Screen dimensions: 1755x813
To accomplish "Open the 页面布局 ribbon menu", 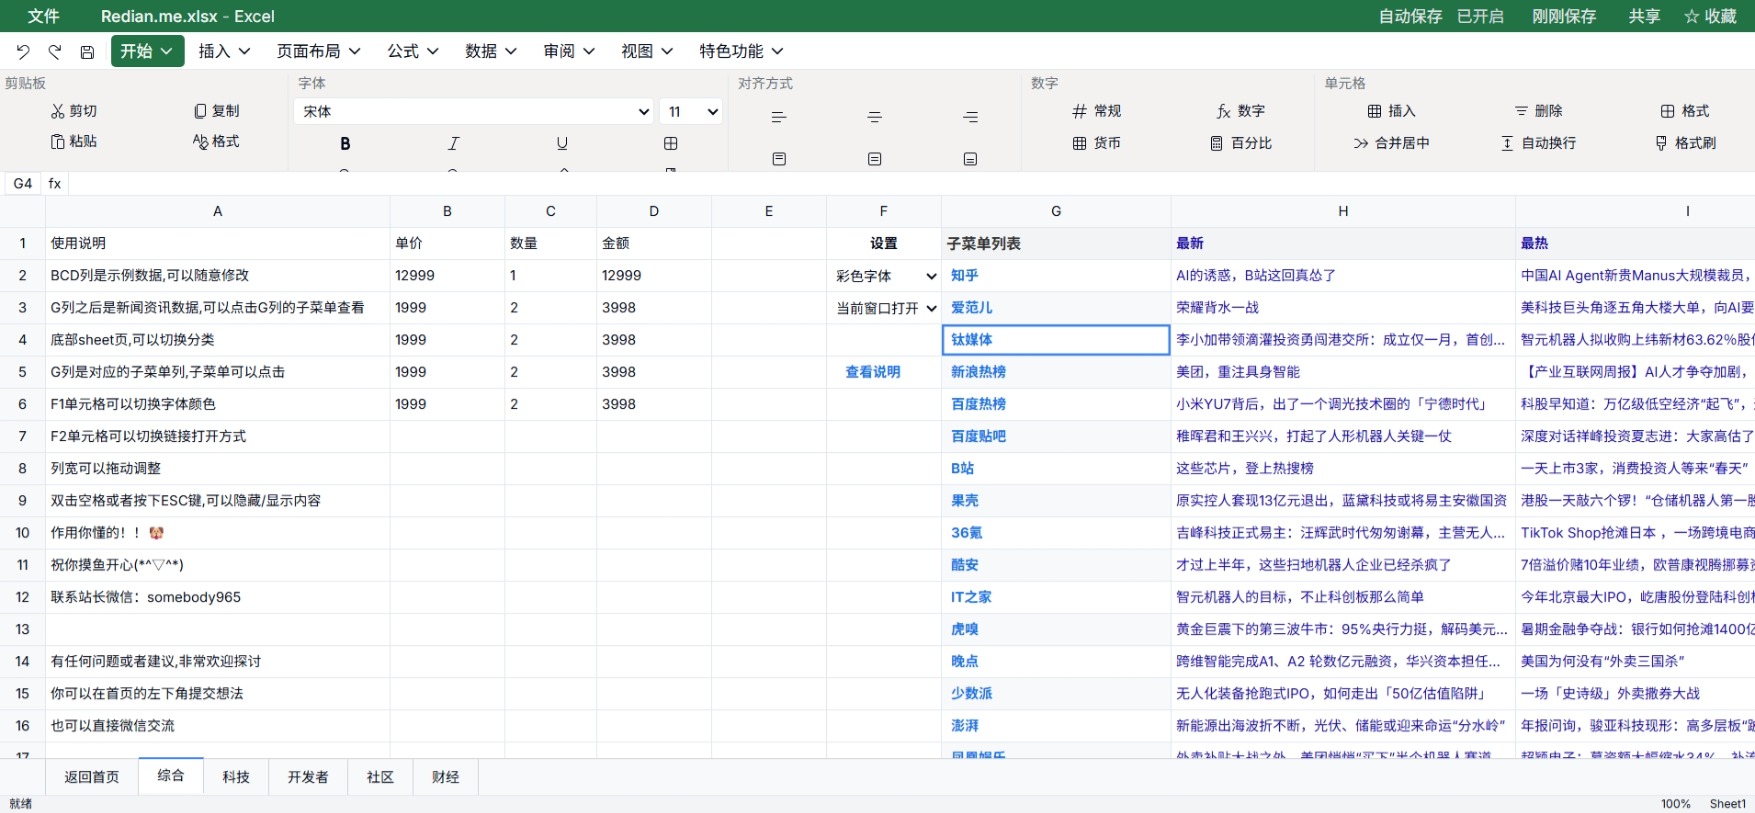I will tap(318, 51).
